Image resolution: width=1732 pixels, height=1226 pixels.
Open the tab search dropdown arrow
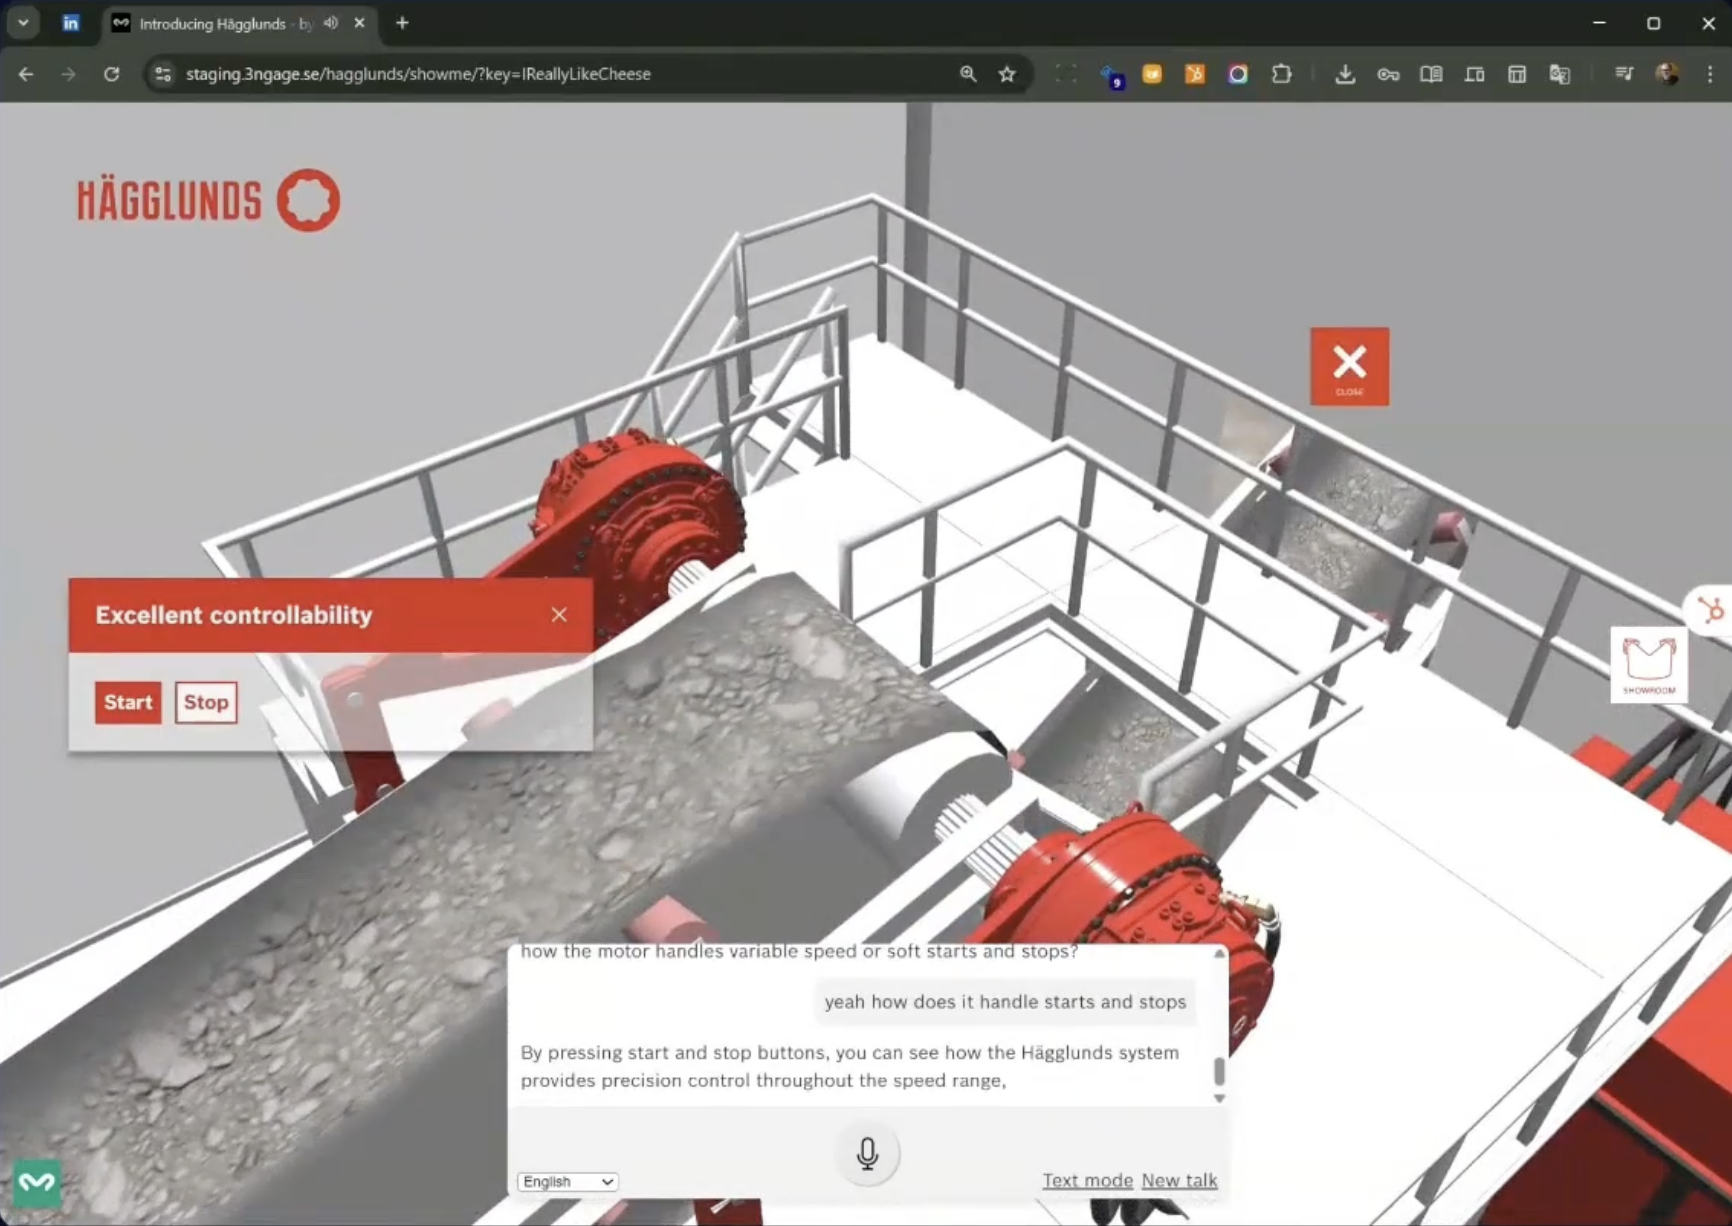(x=23, y=23)
